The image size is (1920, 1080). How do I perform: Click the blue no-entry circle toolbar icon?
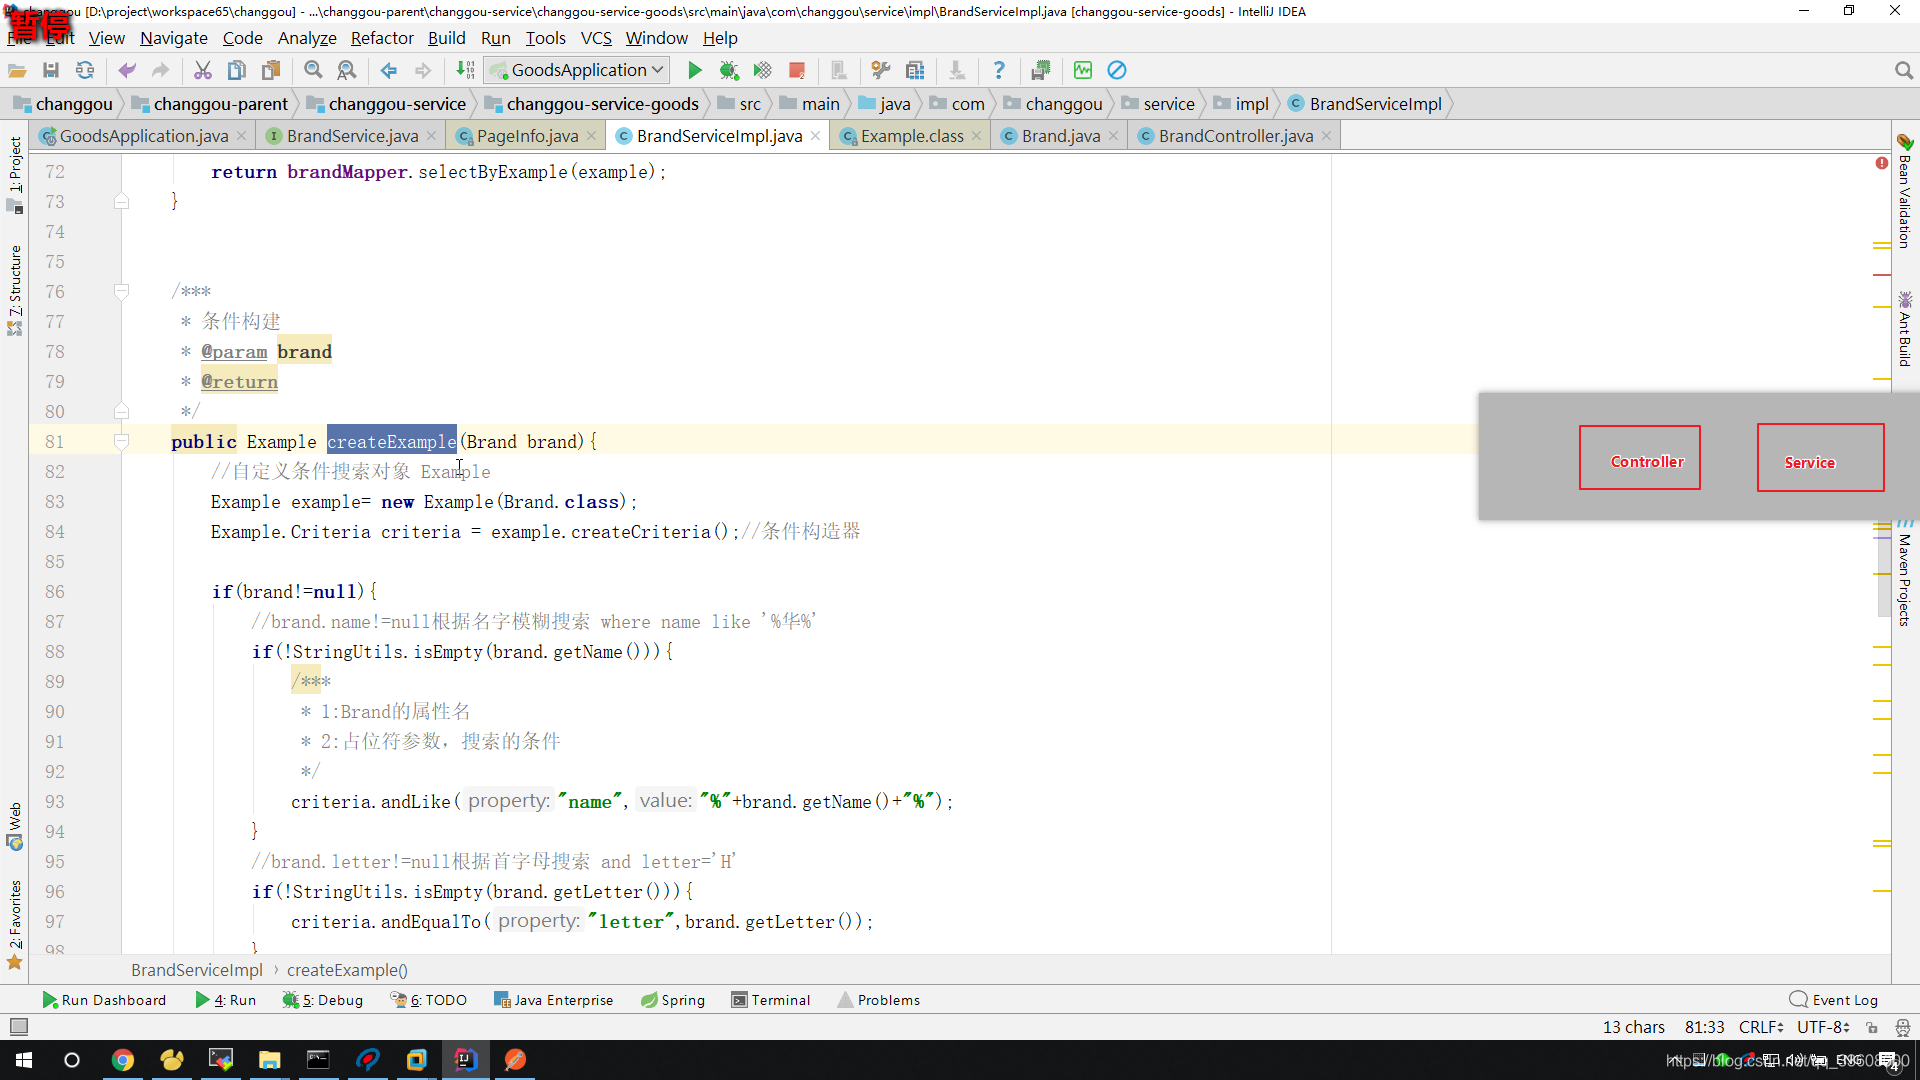pos(1117,70)
